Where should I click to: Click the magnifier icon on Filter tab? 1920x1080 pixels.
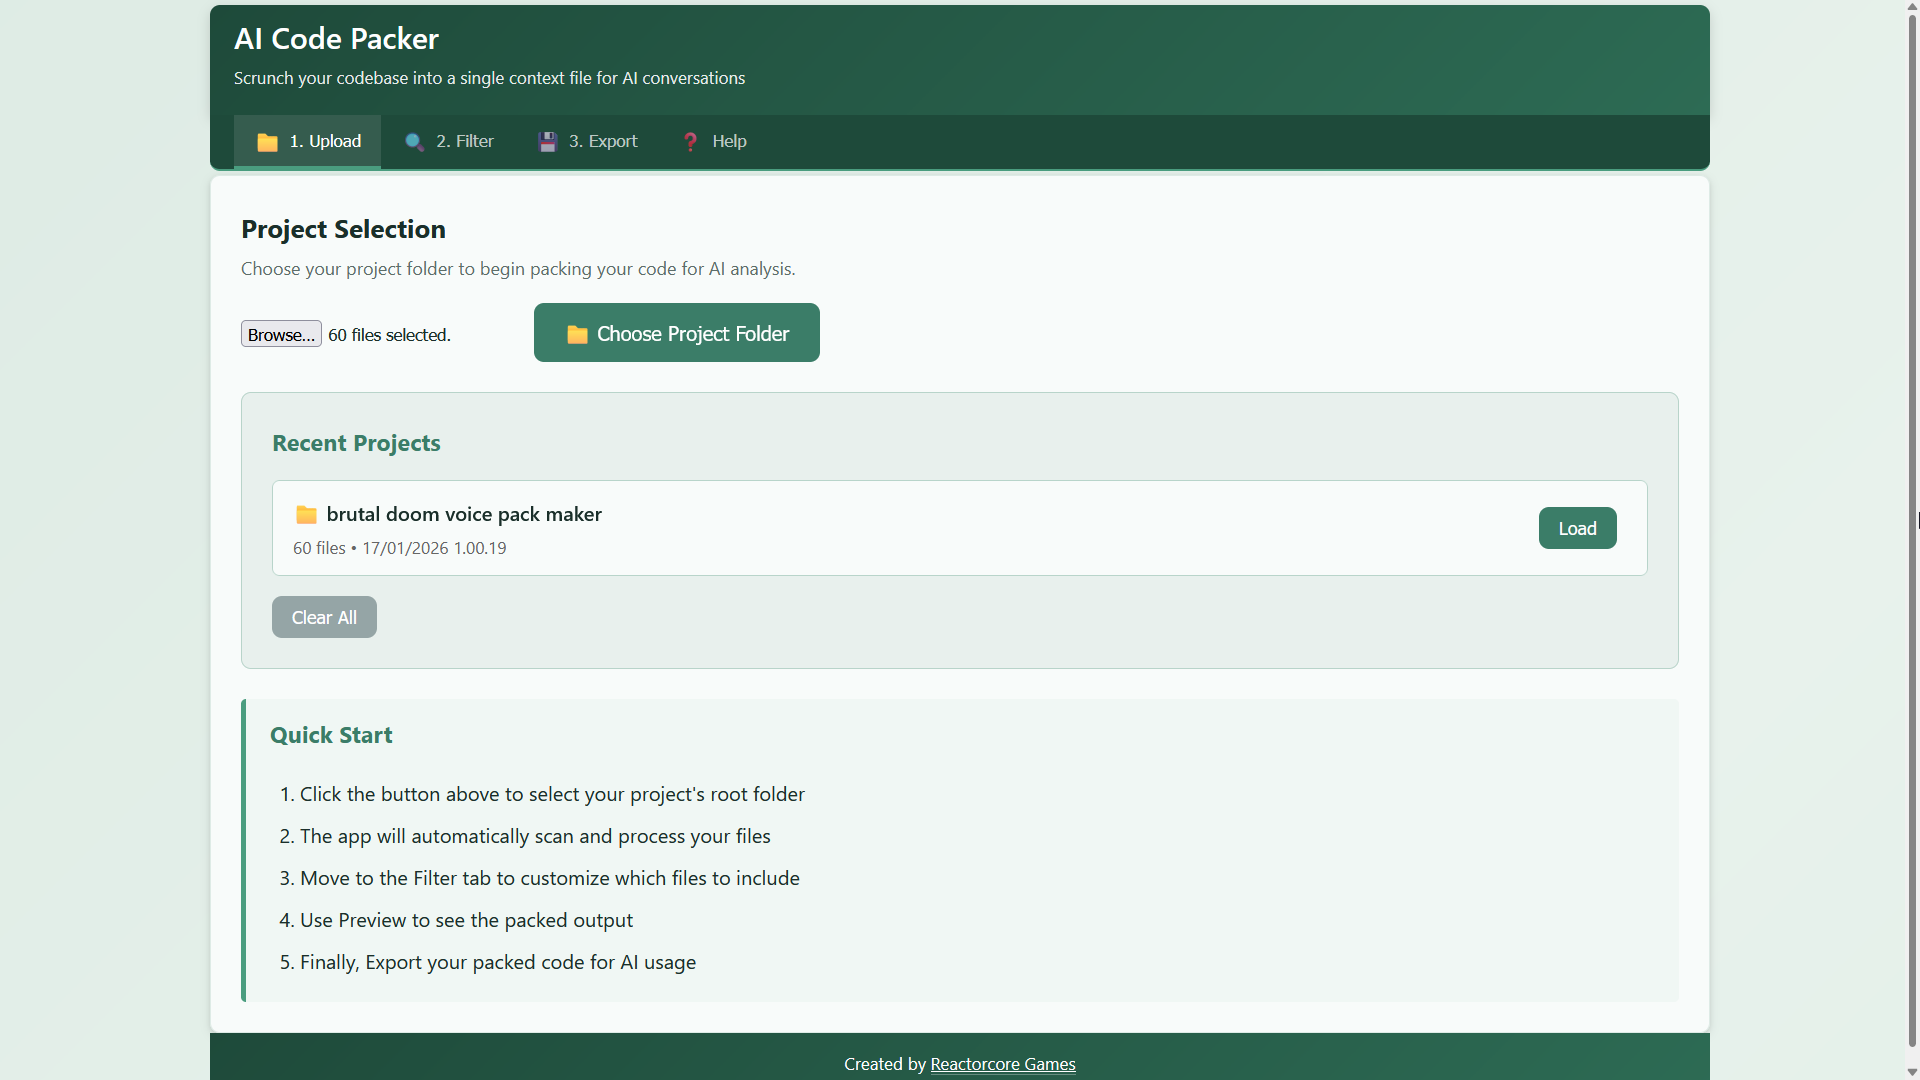414,142
